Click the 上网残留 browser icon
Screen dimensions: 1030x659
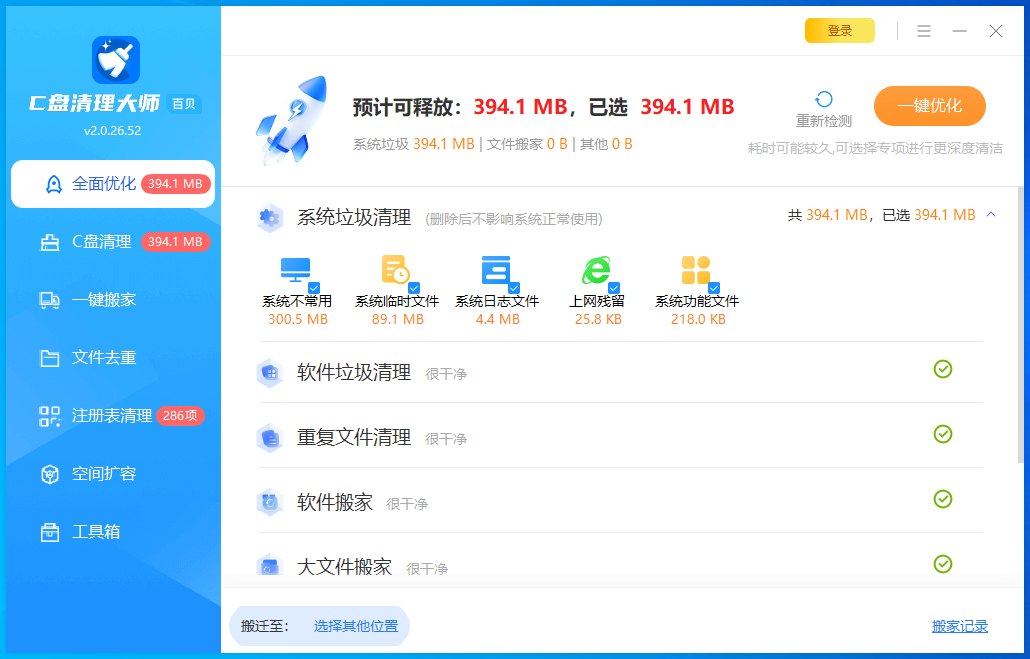coord(596,270)
